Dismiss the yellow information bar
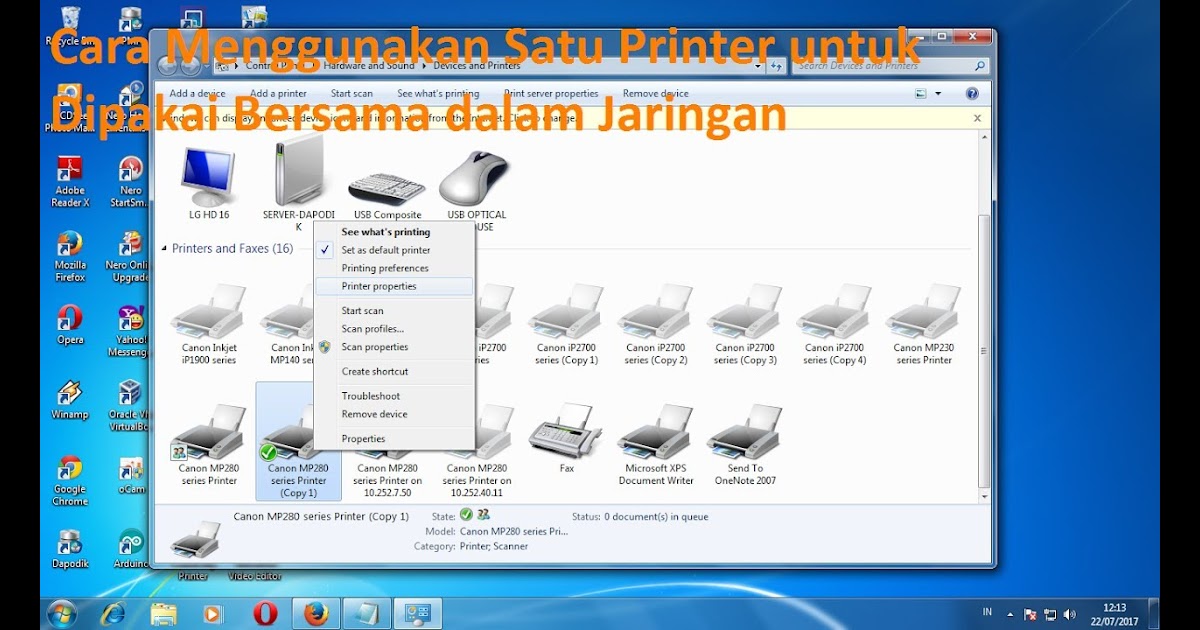This screenshot has width=1200, height=630. pyautogui.click(x=977, y=118)
